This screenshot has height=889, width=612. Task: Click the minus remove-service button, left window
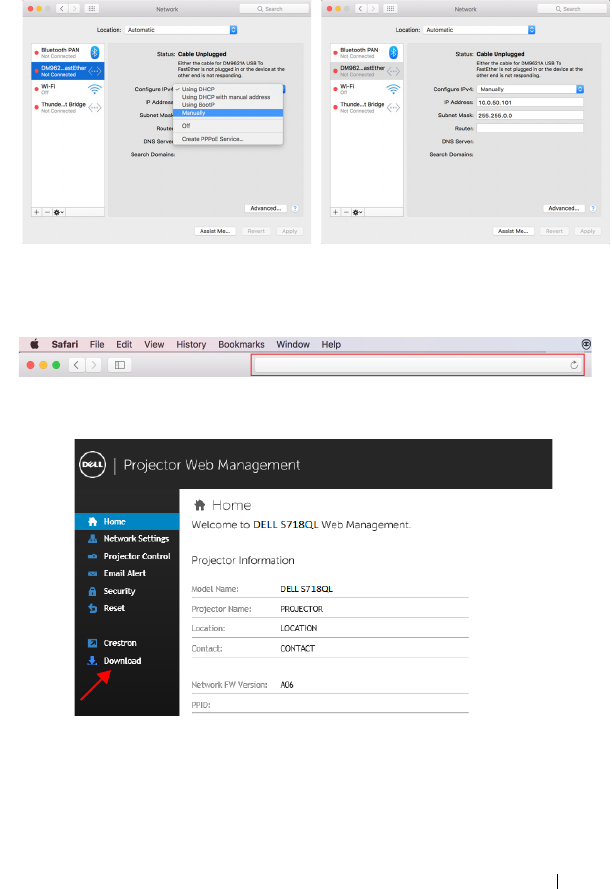coord(48,212)
